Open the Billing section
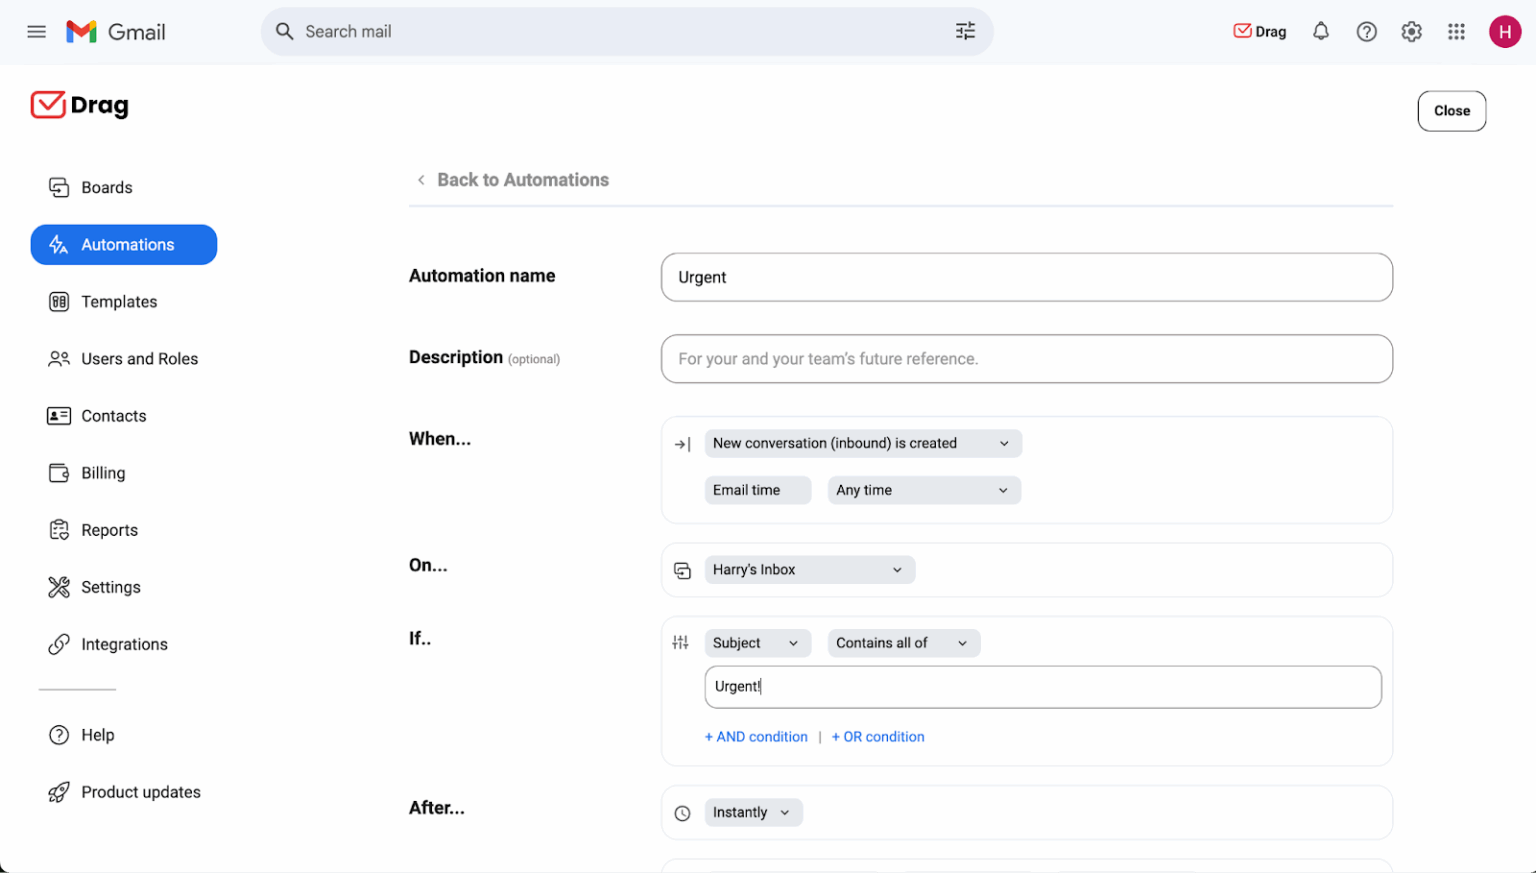The height and width of the screenshot is (873, 1536). 103,472
